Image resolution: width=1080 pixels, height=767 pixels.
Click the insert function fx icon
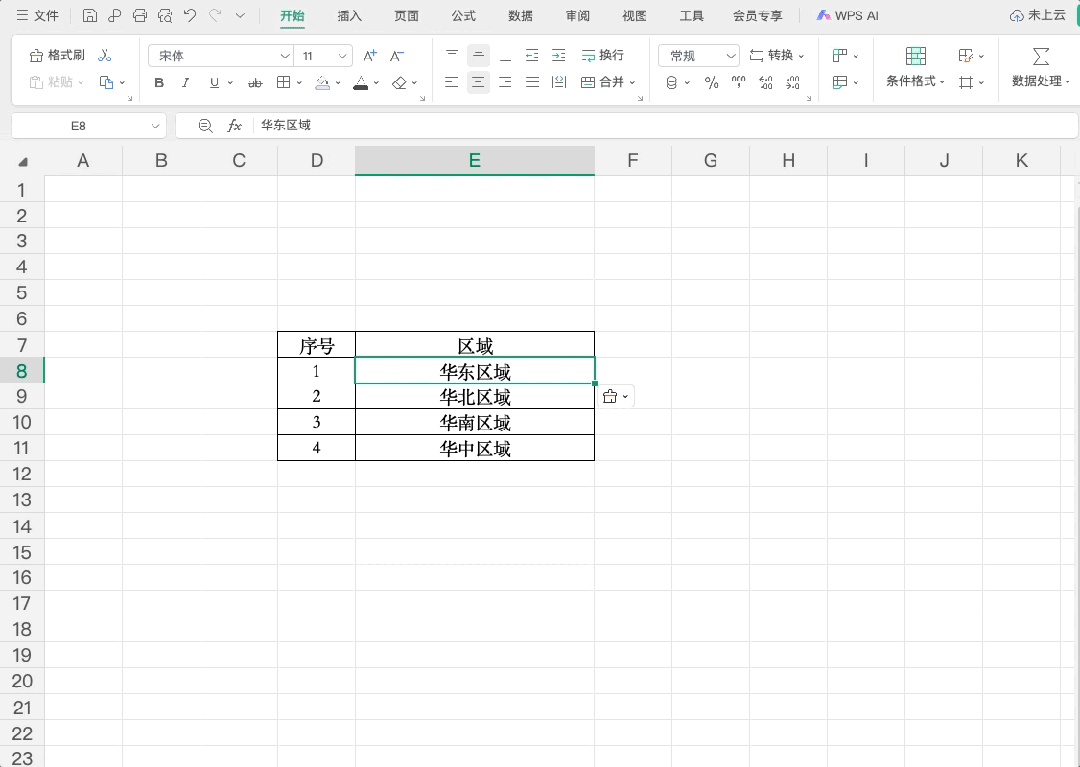pos(234,125)
